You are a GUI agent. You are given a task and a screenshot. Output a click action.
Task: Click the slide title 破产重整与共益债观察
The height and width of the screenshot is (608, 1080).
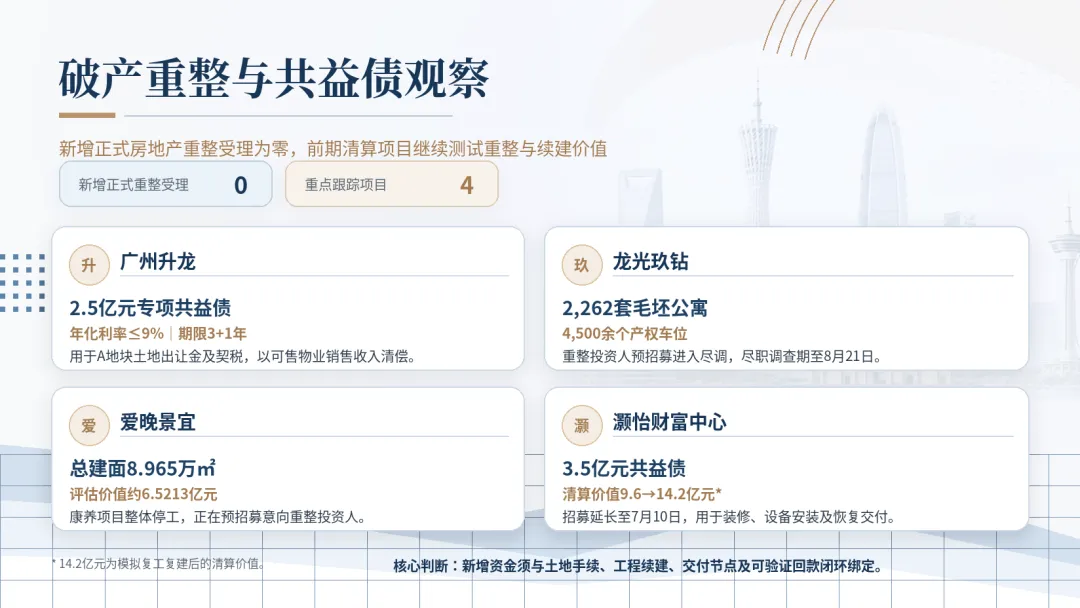tap(273, 78)
